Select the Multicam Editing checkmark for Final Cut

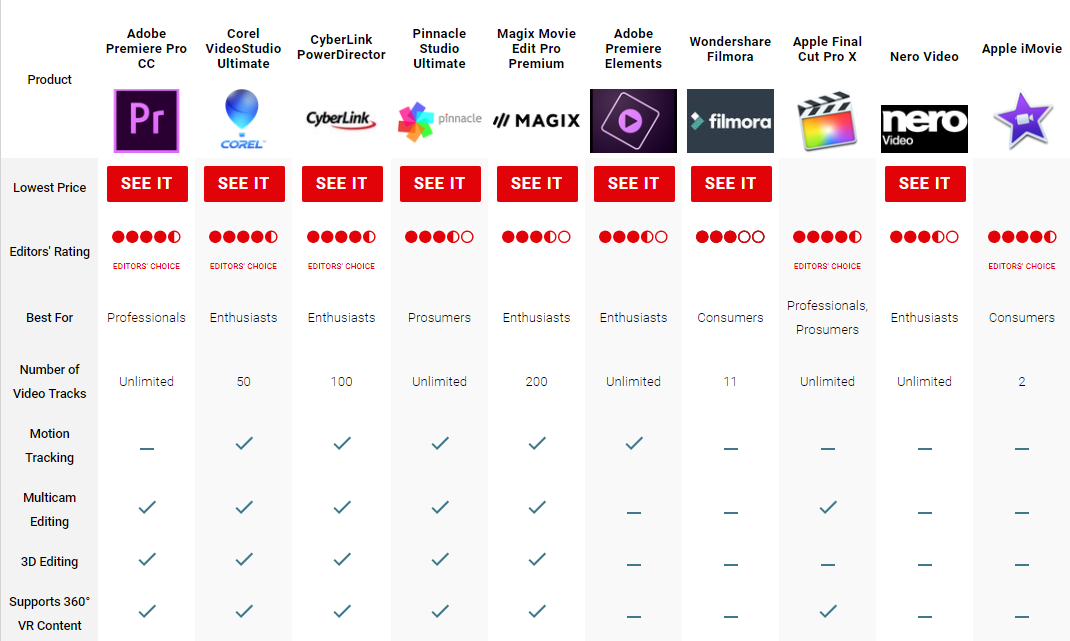[827, 507]
